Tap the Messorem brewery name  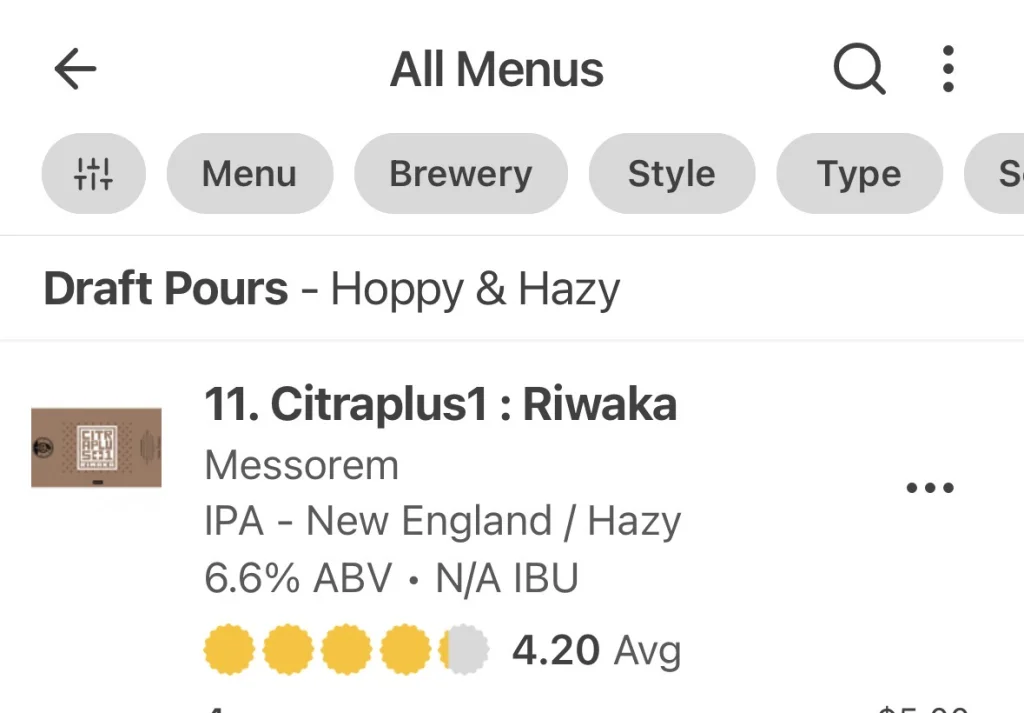tap(301, 465)
